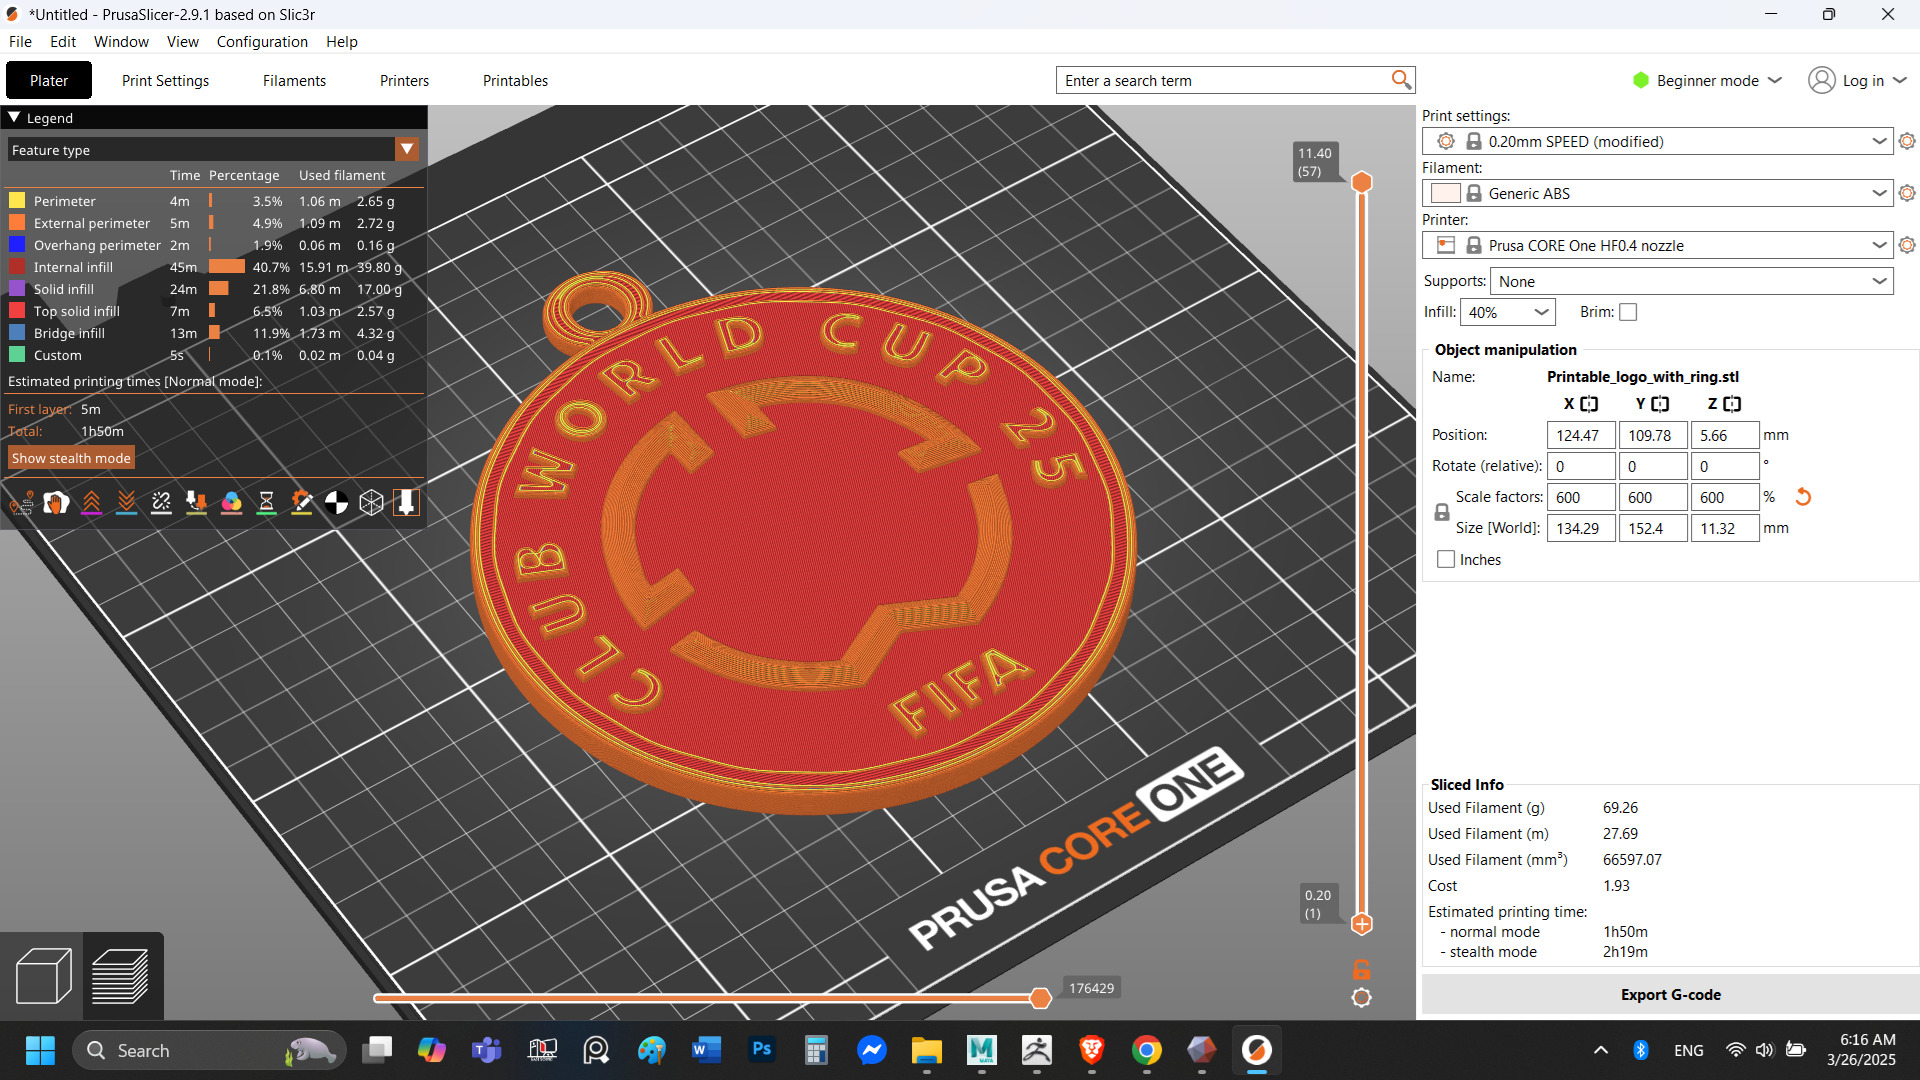This screenshot has height=1080, width=1920.
Task: Toggle Z axis mirror icon
Action: click(1732, 404)
